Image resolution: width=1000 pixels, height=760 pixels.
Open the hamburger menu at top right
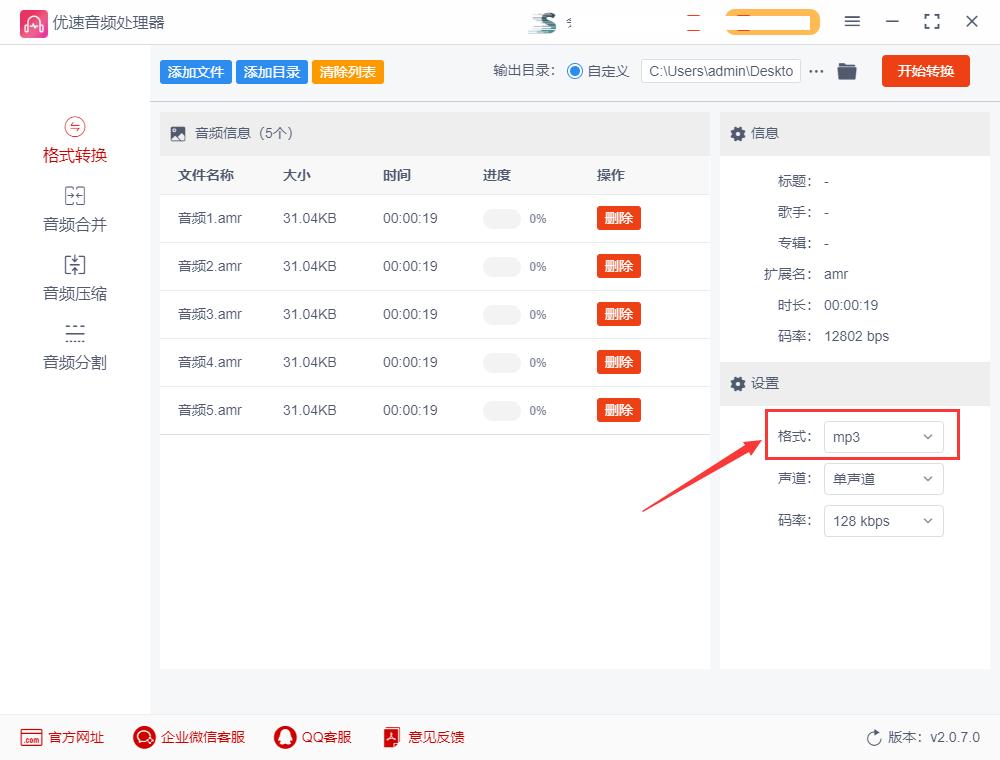point(852,21)
